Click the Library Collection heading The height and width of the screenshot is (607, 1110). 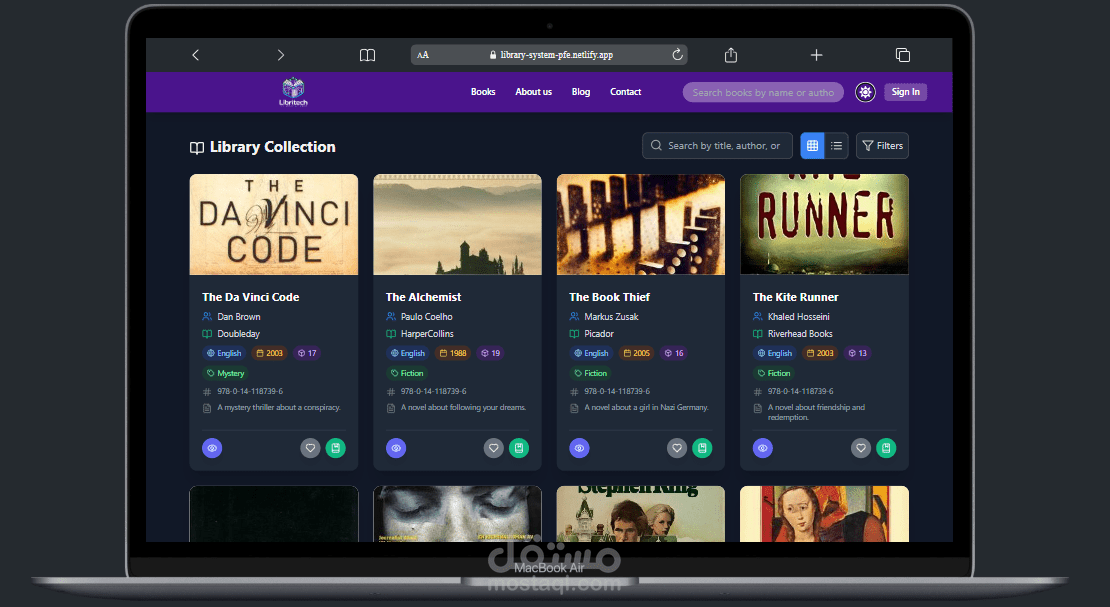point(273,147)
